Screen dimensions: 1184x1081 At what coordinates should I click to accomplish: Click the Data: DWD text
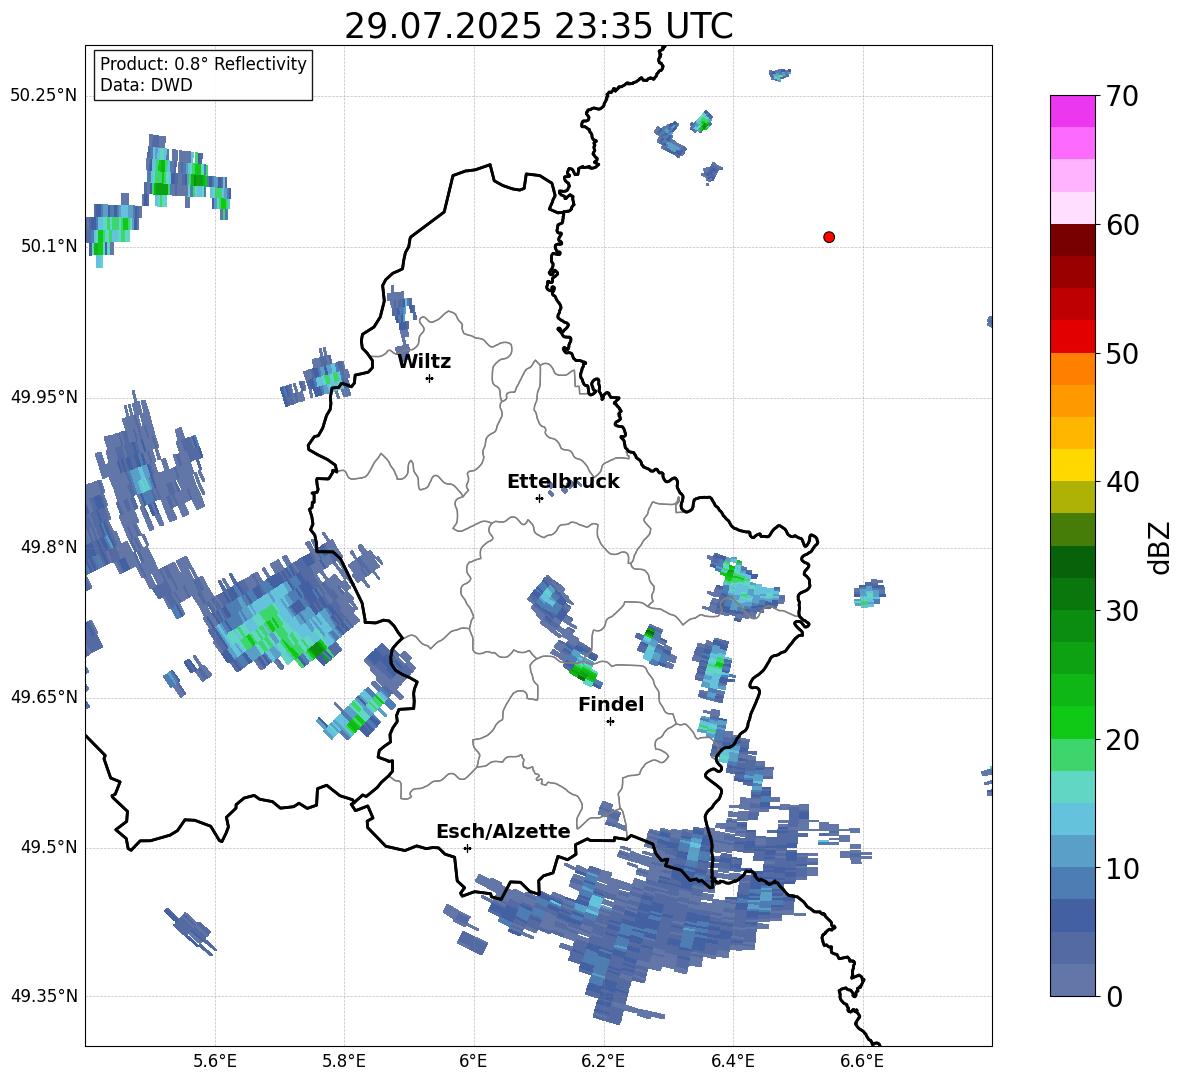[x=146, y=85]
